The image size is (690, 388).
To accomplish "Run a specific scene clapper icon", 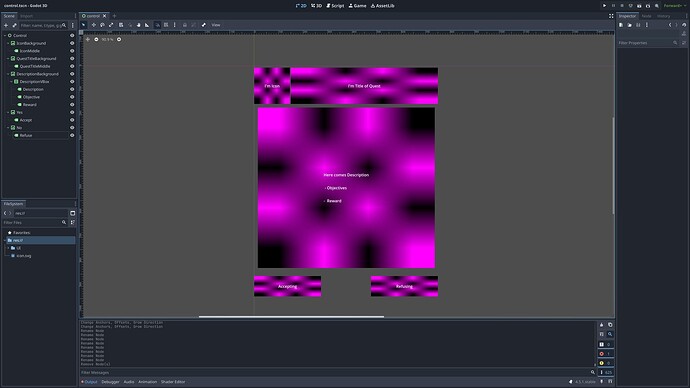I will tap(648, 6).
